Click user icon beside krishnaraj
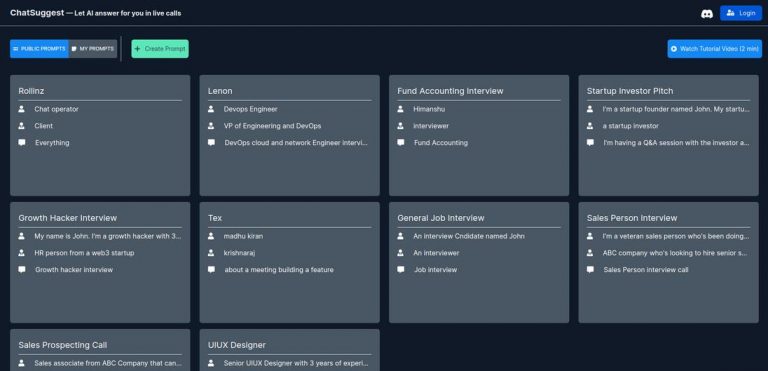This screenshot has width=768, height=371. coord(211,253)
